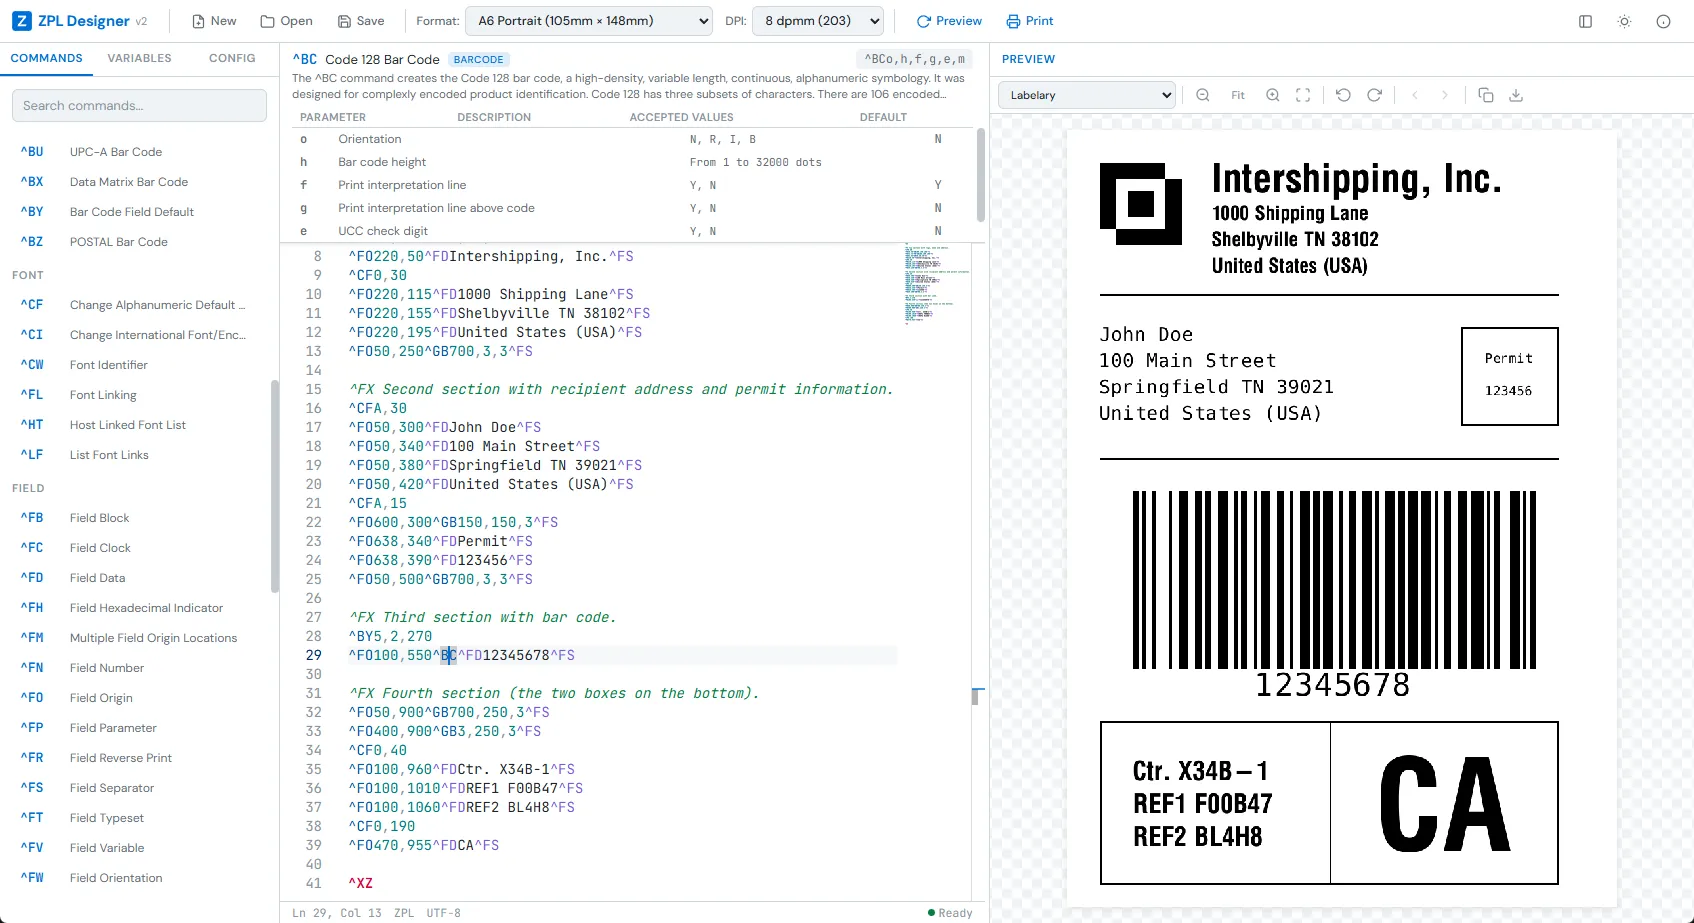This screenshot has height=923, width=1694.
Task: Click the Search commands field
Action: coord(139,105)
